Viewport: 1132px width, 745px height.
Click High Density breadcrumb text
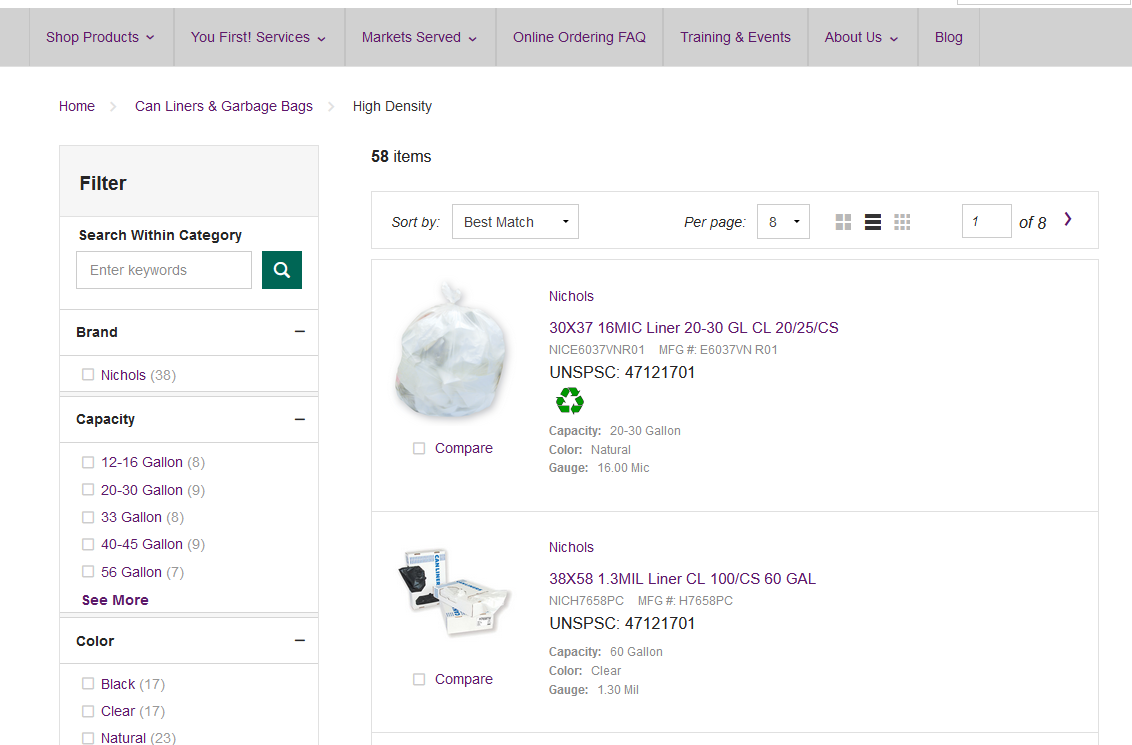pyautogui.click(x=392, y=106)
